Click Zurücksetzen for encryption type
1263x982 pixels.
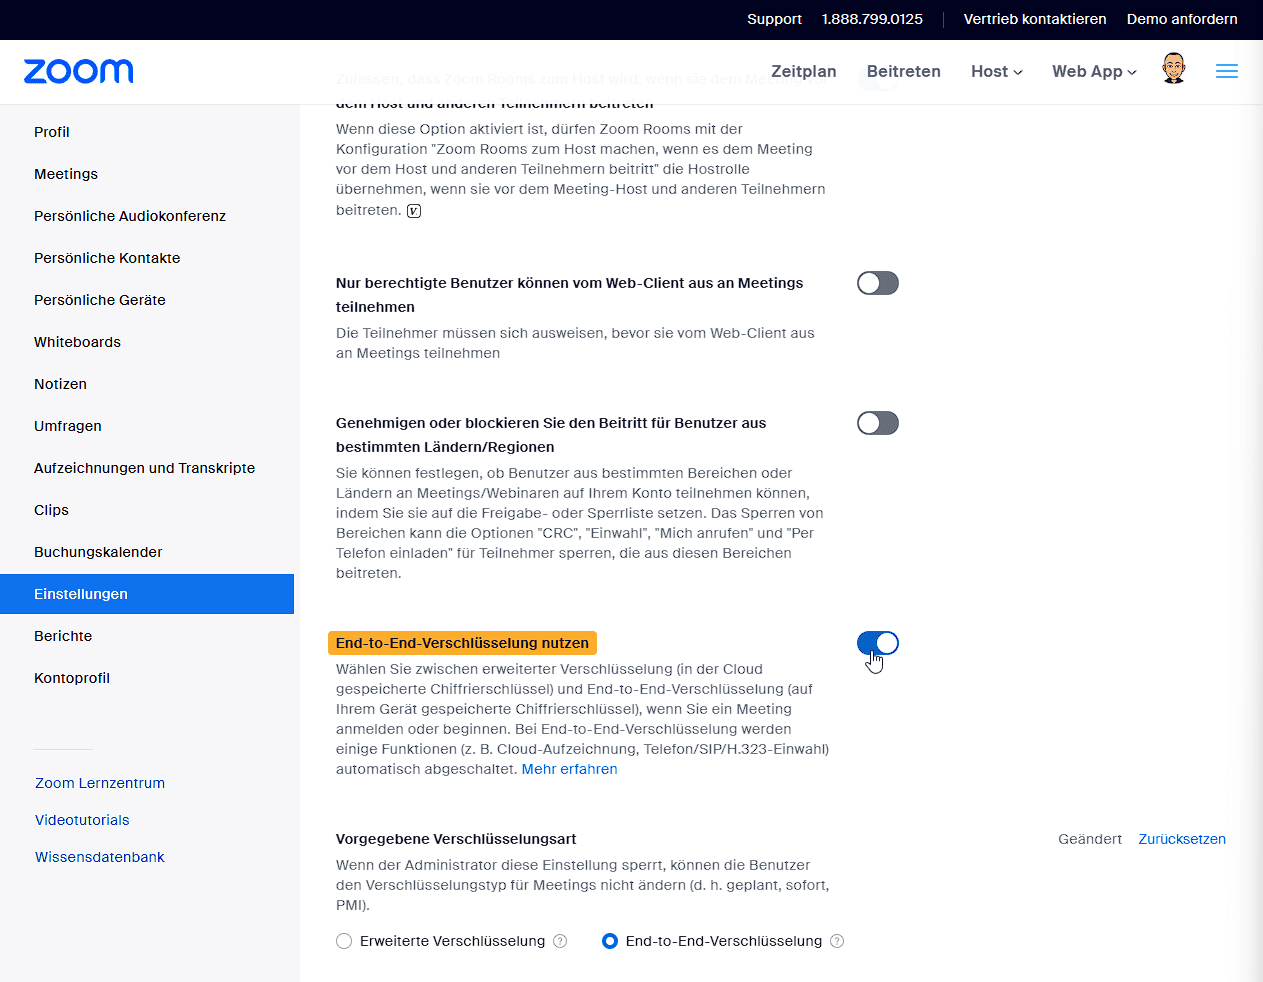[1182, 839]
